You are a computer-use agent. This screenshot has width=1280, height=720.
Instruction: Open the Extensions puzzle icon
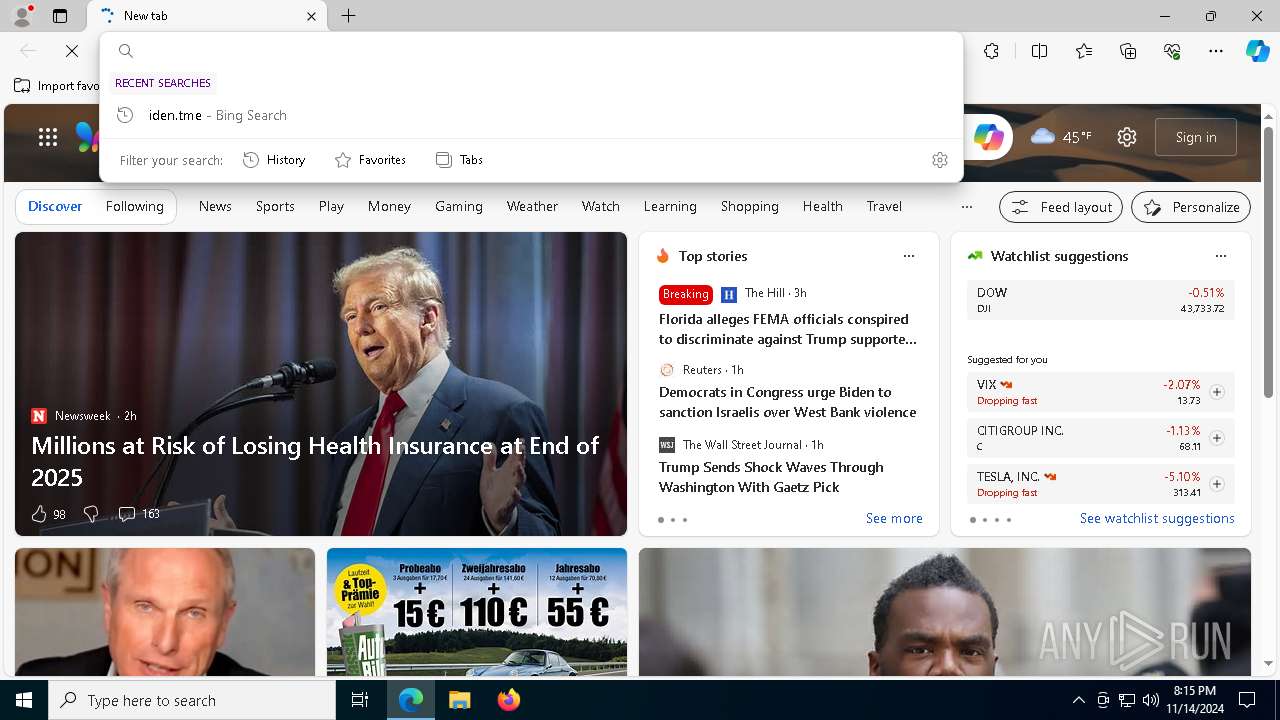[x=991, y=51]
